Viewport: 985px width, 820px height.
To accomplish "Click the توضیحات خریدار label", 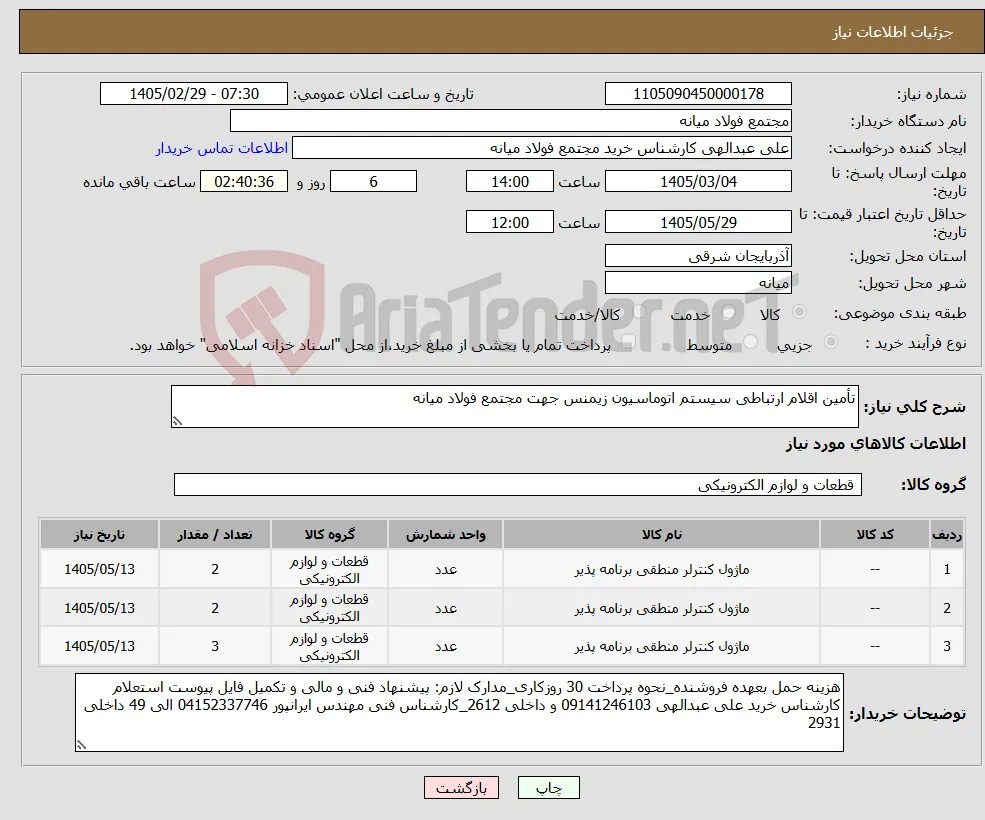I will 908,714.
